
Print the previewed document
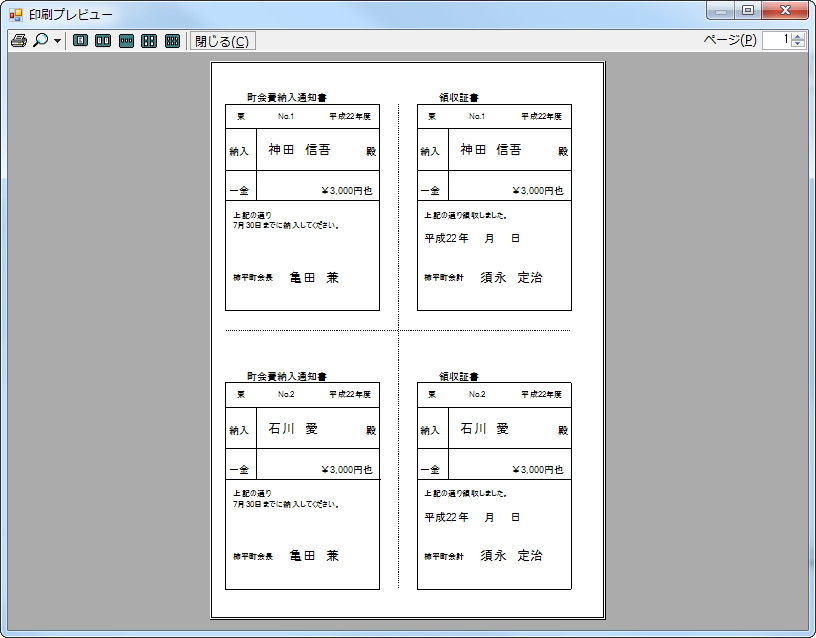tap(18, 41)
